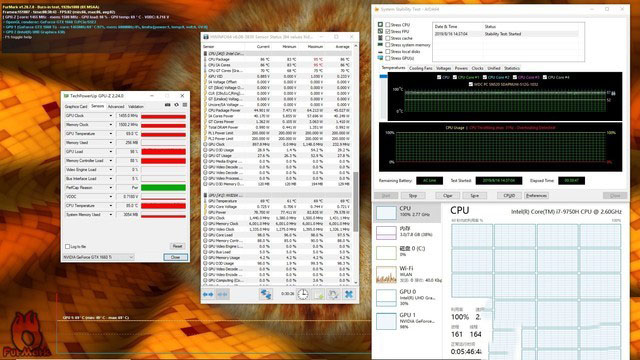Screen dimensions: 640x360
Task: Click AIDA64 system memory module icon
Action: (380, 44)
